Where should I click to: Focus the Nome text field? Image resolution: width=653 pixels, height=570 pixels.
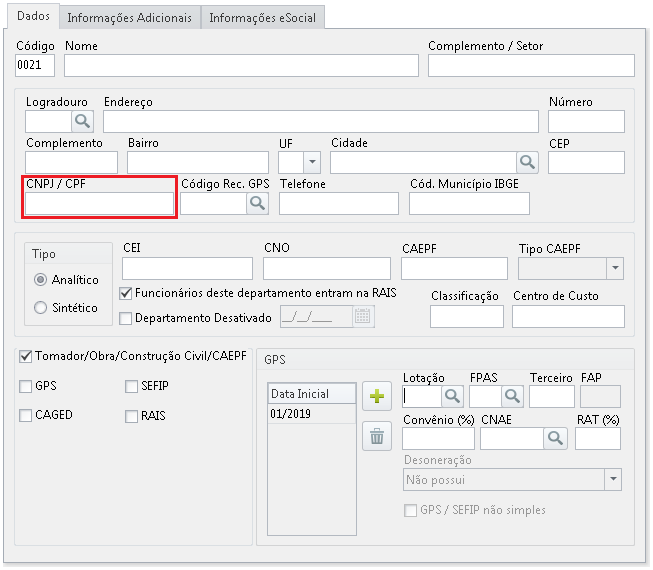click(x=241, y=66)
